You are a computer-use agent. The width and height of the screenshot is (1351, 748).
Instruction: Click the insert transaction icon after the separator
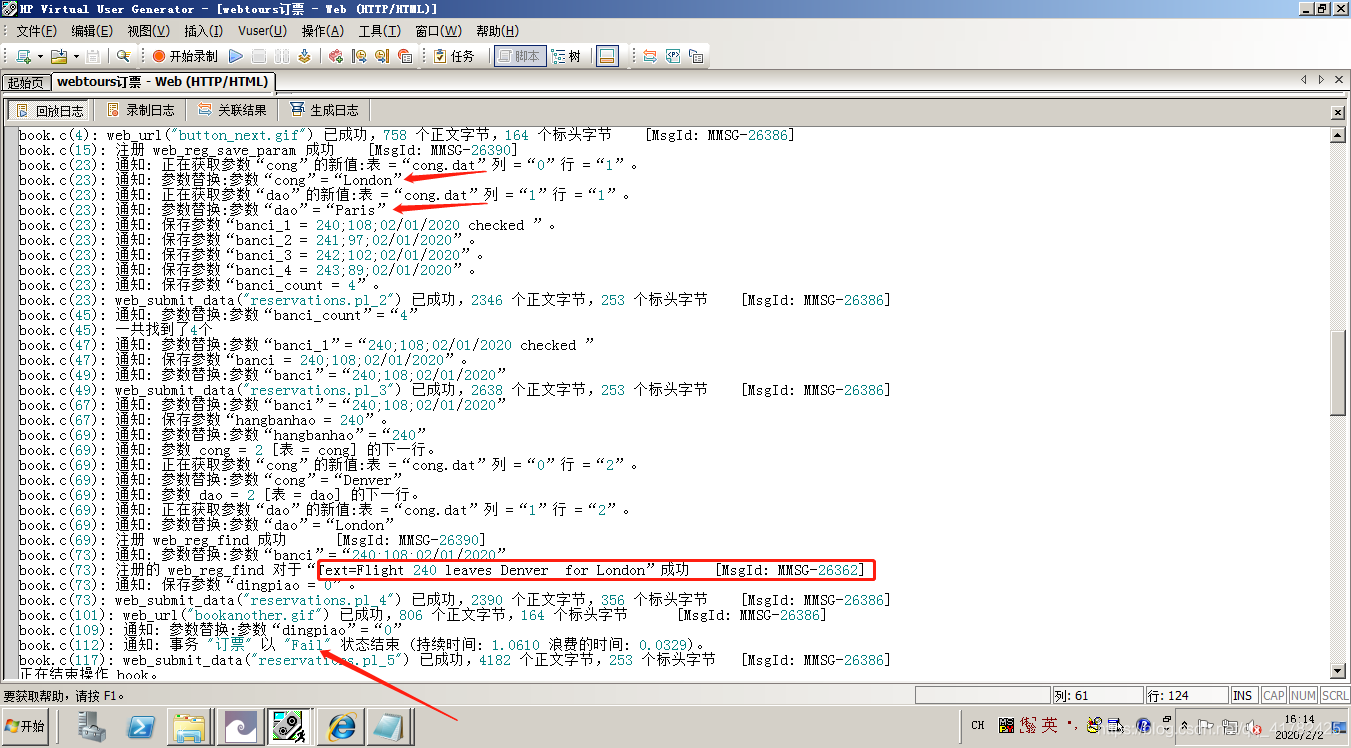click(336, 57)
